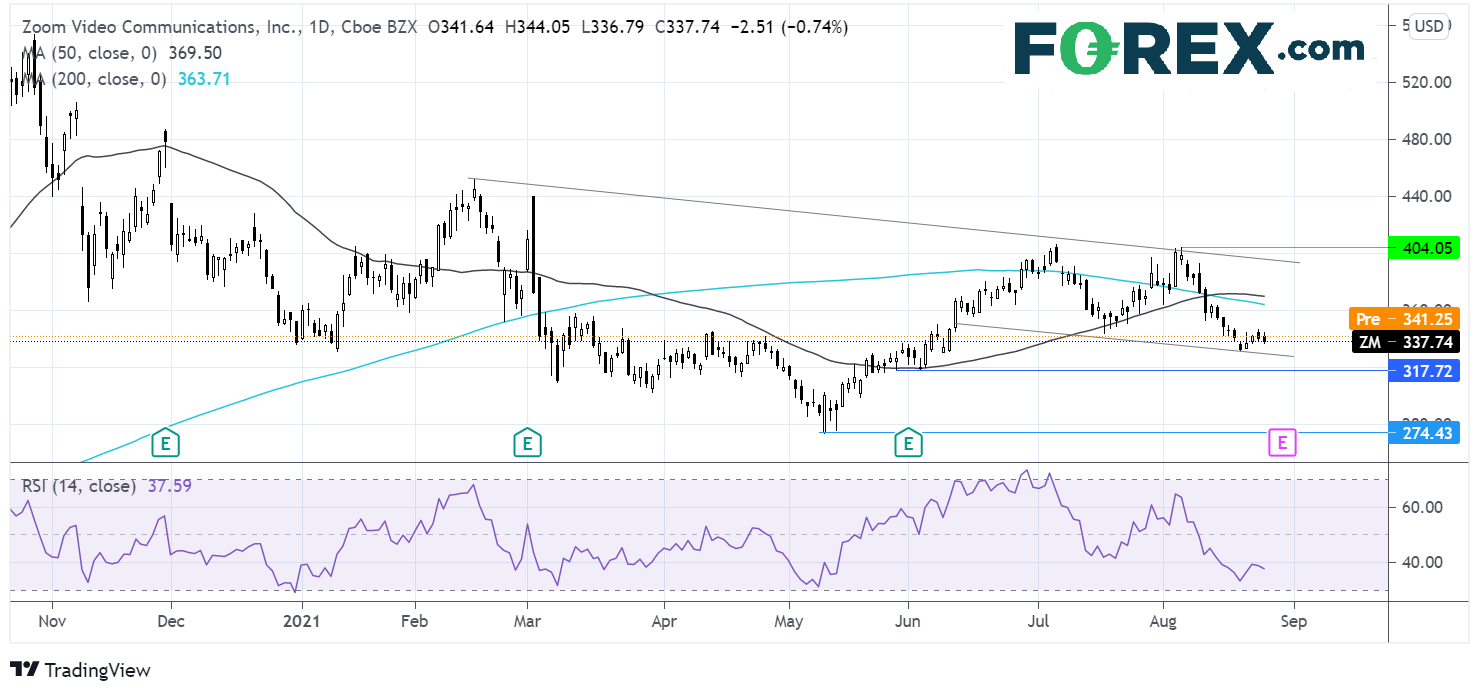Select the RSI (14, close) indicator legend
The image size is (1484, 696).
(80, 486)
